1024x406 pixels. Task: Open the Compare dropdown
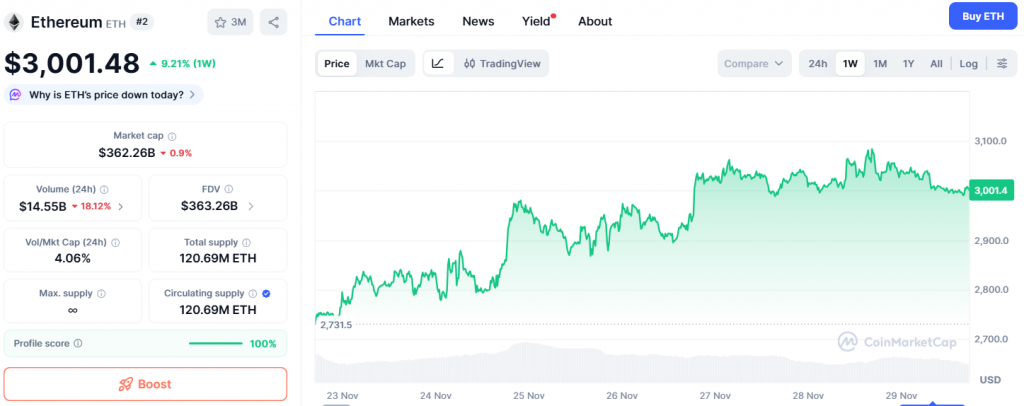click(754, 63)
